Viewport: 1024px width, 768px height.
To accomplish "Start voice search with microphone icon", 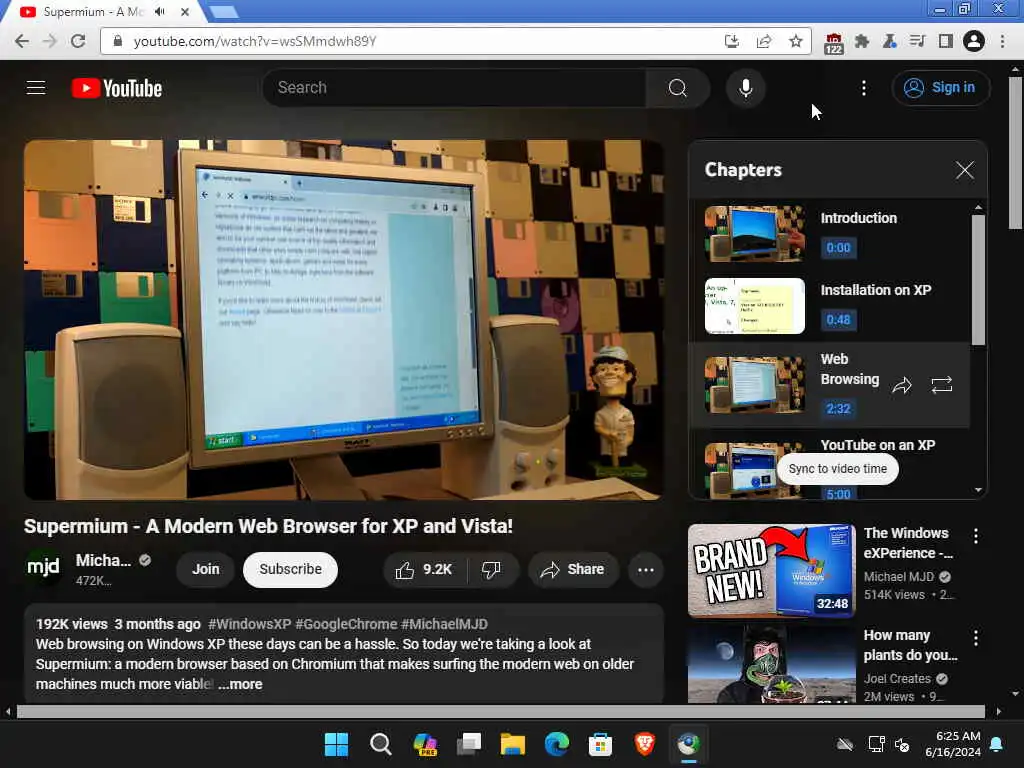I will coord(745,88).
